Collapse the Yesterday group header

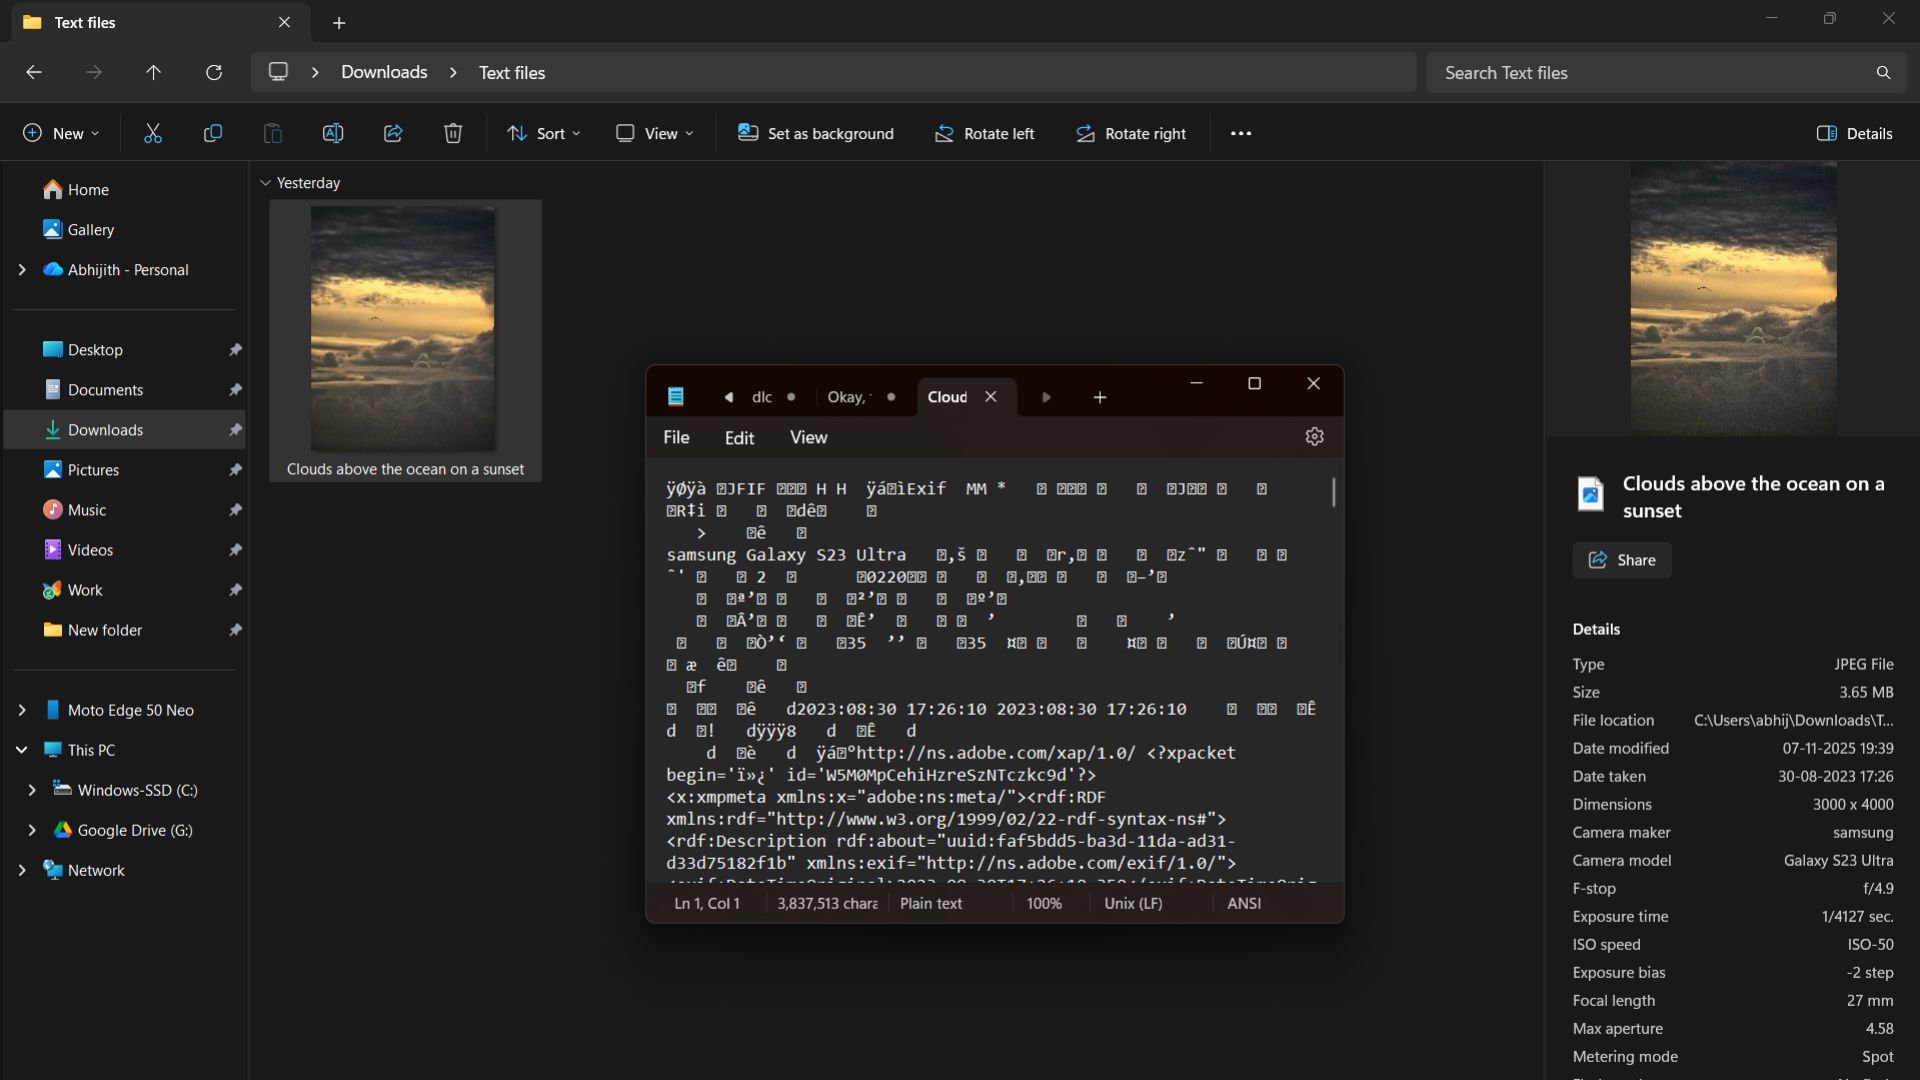tap(265, 183)
